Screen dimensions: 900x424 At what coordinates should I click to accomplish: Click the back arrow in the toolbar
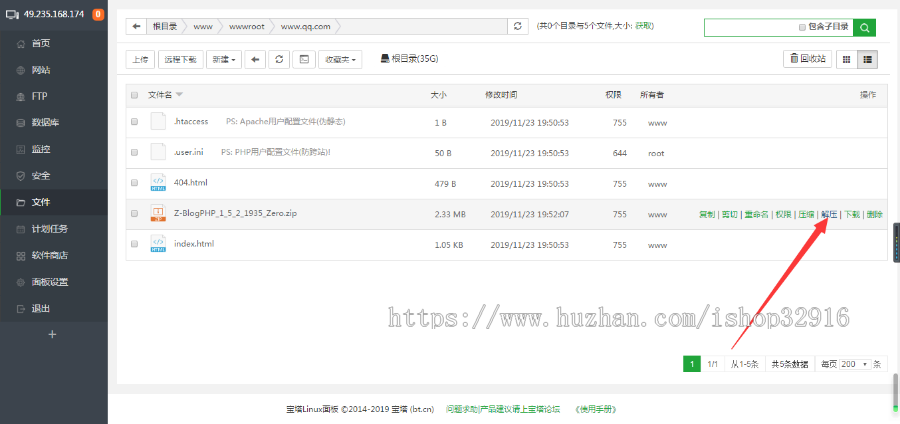[x=256, y=60]
